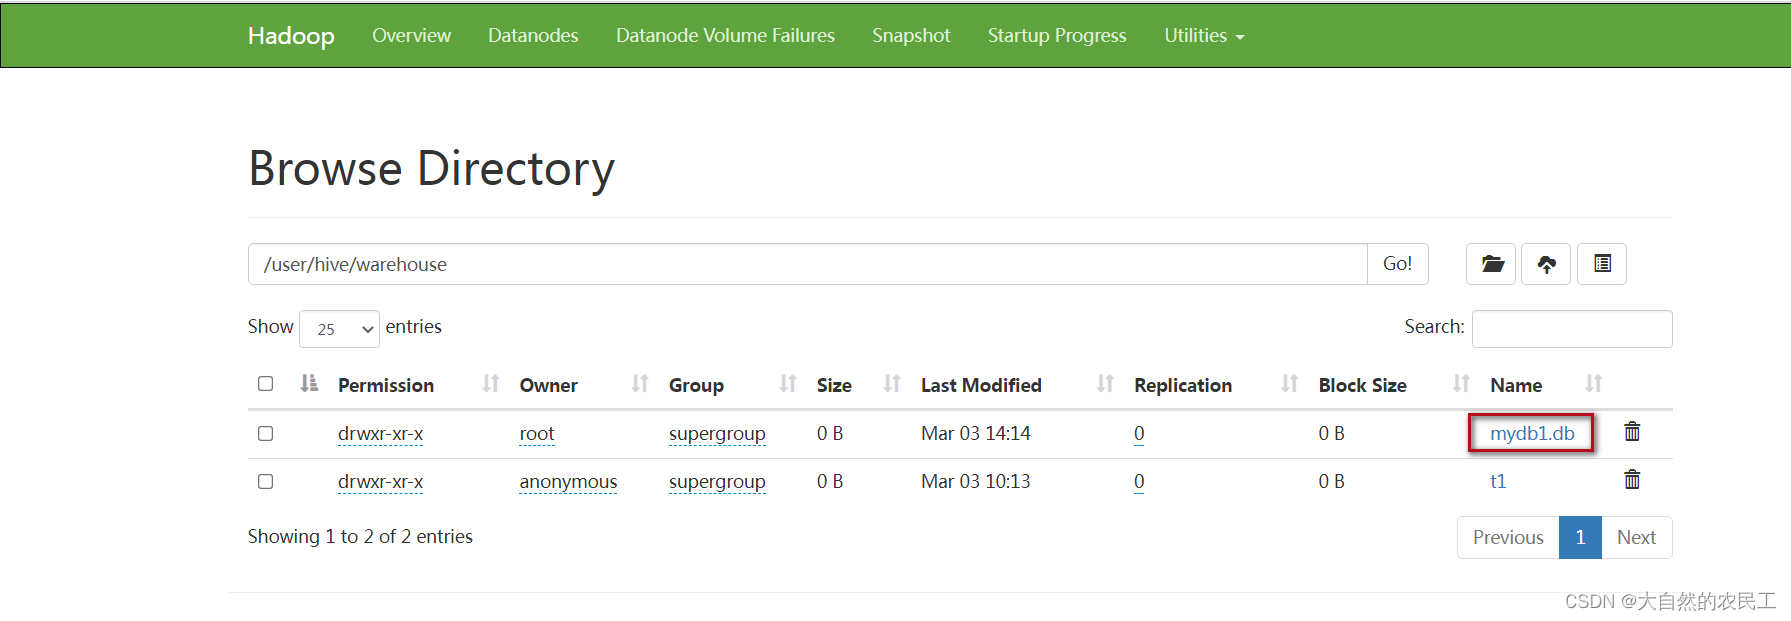This screenshot has width=1791, height=621.
Task: Click Showing 1 to 2 of 2 entries text
Action: pos(360,537)
